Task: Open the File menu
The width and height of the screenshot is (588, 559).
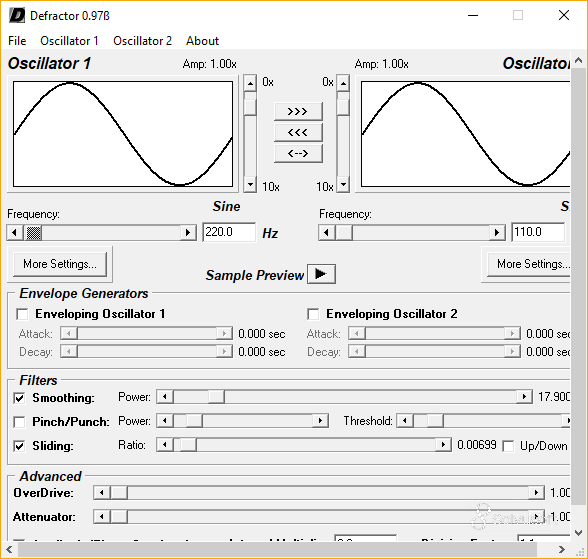Action: (x=17, y=40)
